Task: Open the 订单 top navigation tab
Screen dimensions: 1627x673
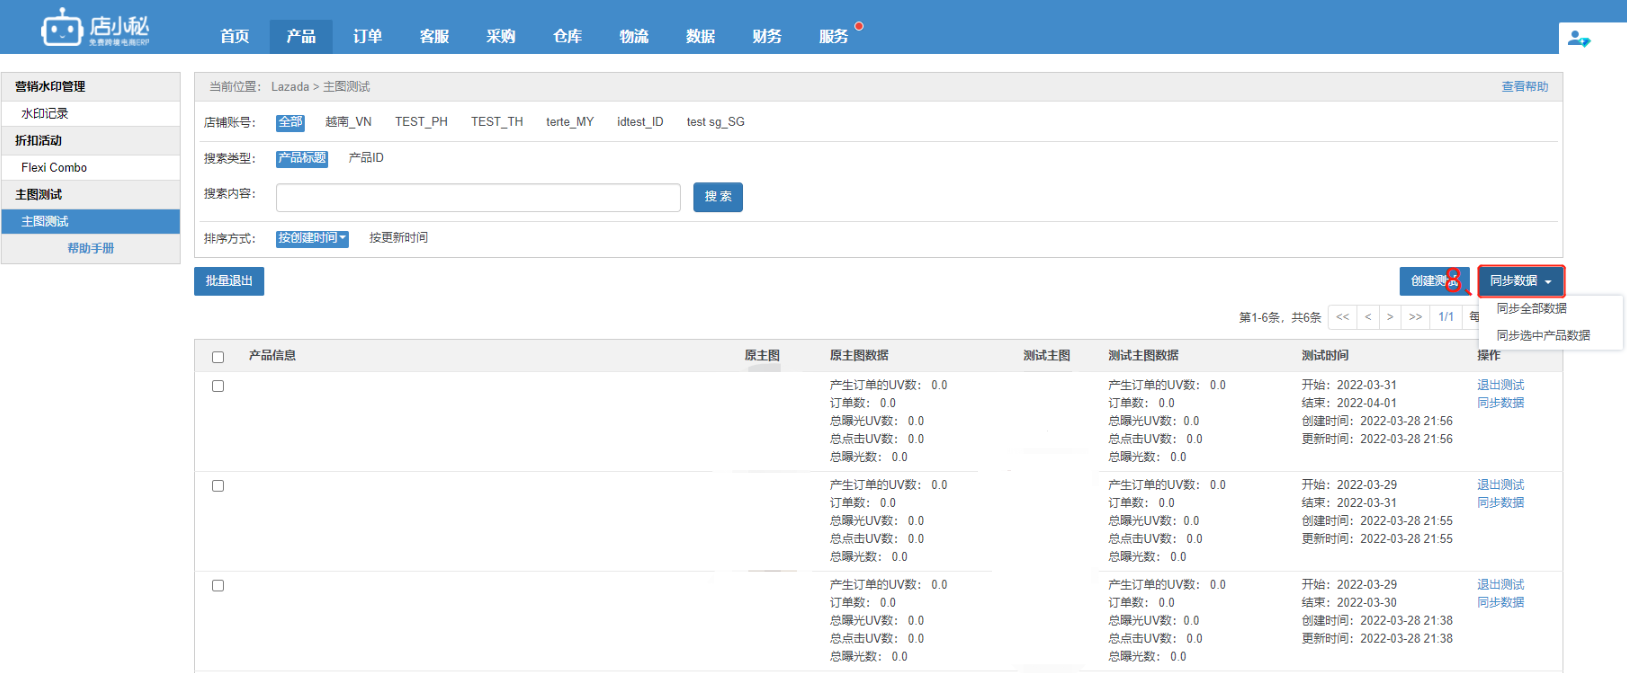Action: click(x=367, y=36)
